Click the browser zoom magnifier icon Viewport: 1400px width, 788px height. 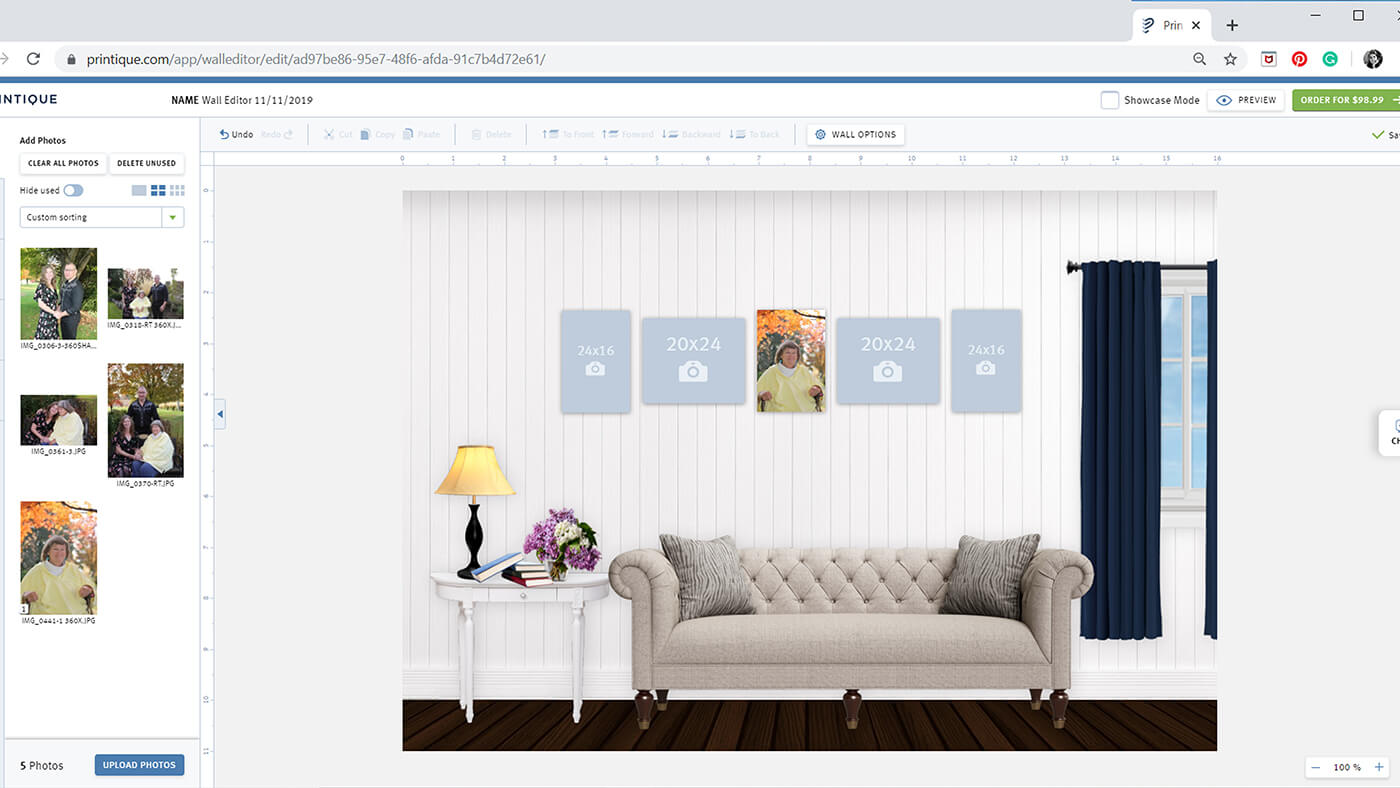(x=1200, y=59)
